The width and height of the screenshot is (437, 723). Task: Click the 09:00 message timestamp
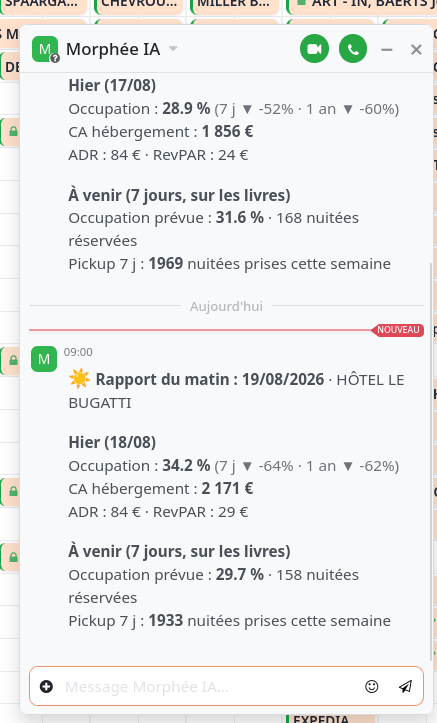click(x=78, y=352)
